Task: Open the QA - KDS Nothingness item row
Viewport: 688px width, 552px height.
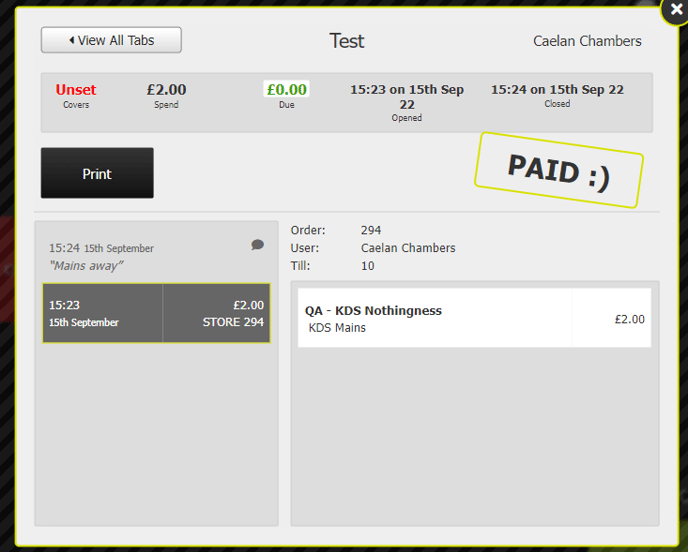Action: click(x=474, y=318)
